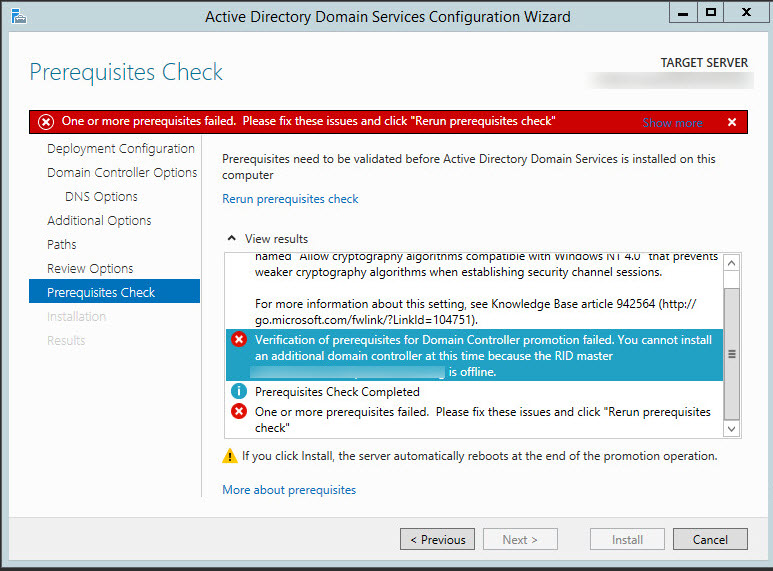The width and height of the screenshot is (773, 571).
Task: Open the Review Options step
Action: pos(90,269)
